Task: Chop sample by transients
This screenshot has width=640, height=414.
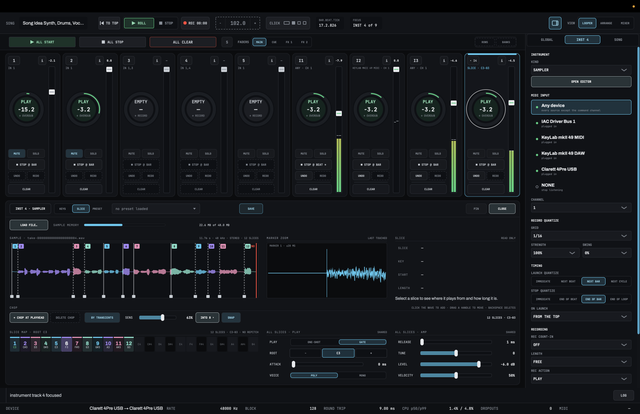Action: [102, 317]
